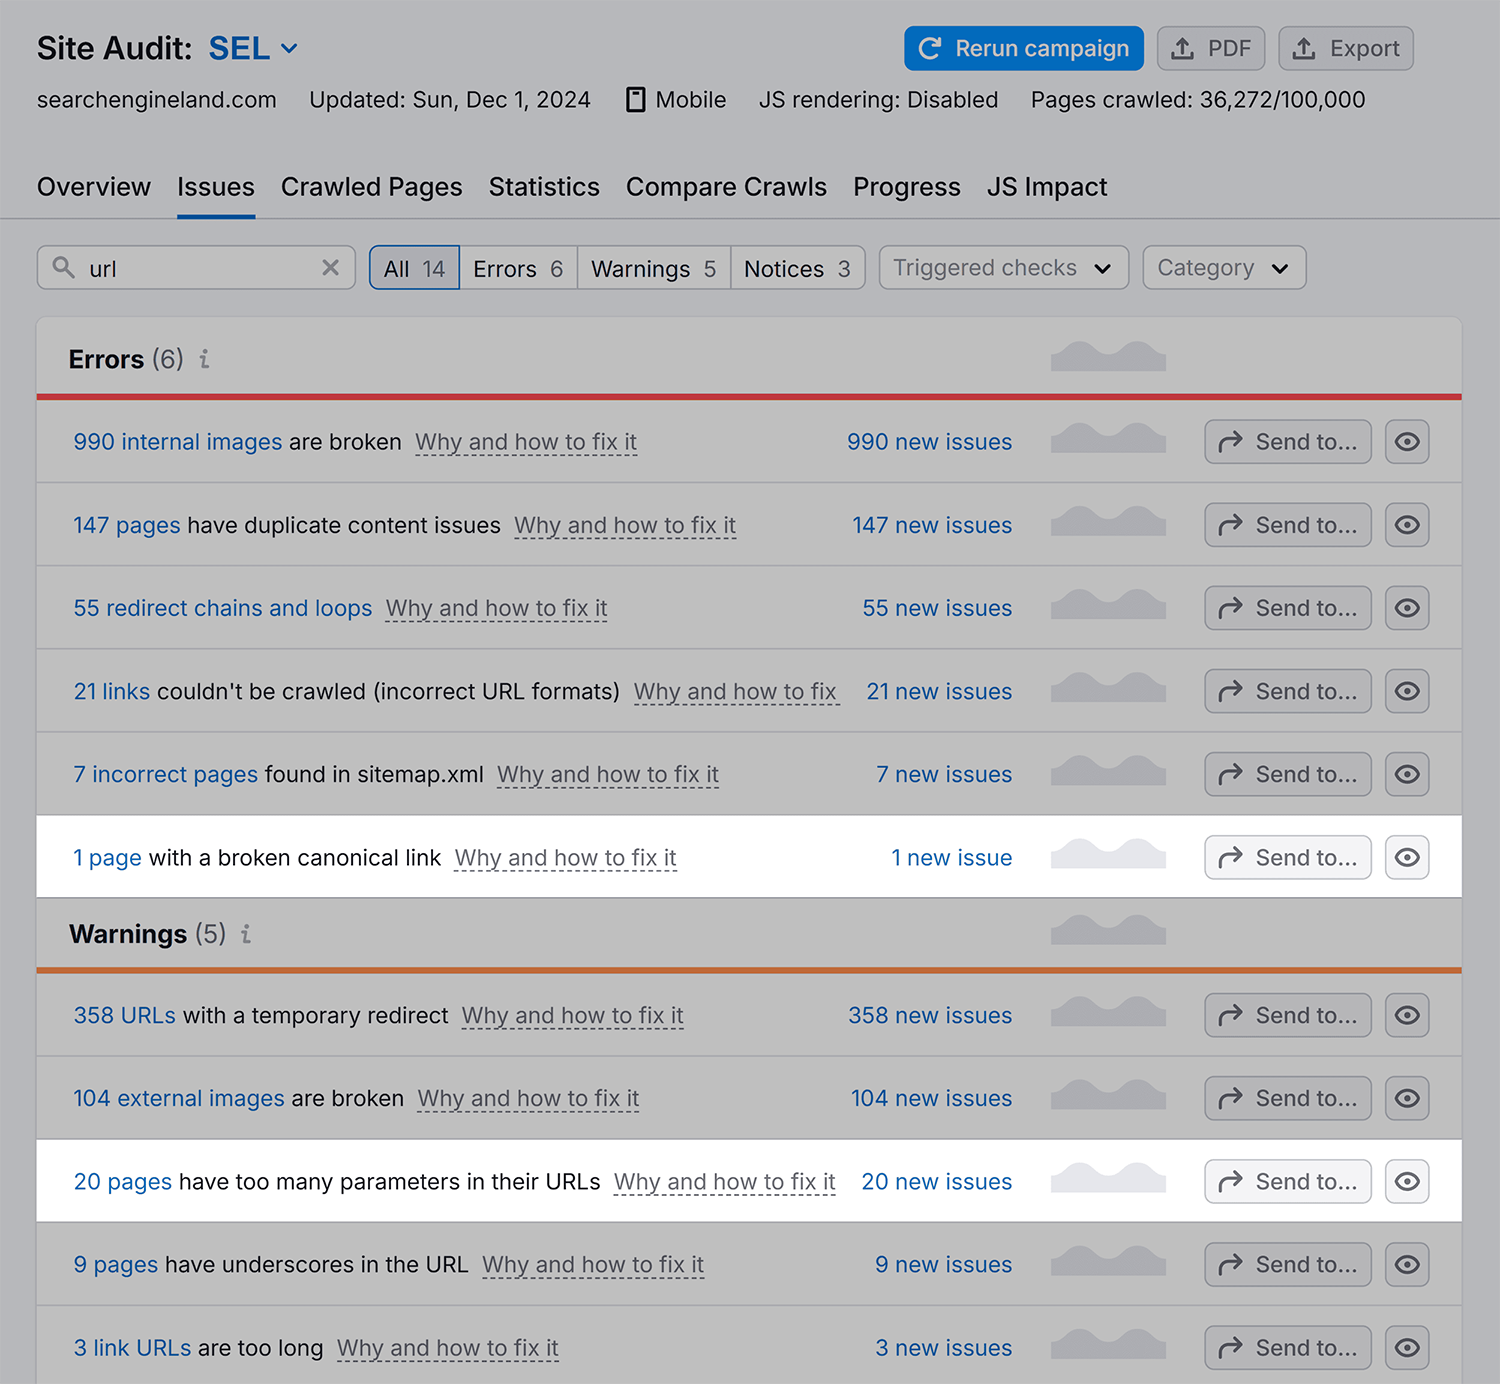Expand the Triggered checks dropdown

coord(1004,268)
